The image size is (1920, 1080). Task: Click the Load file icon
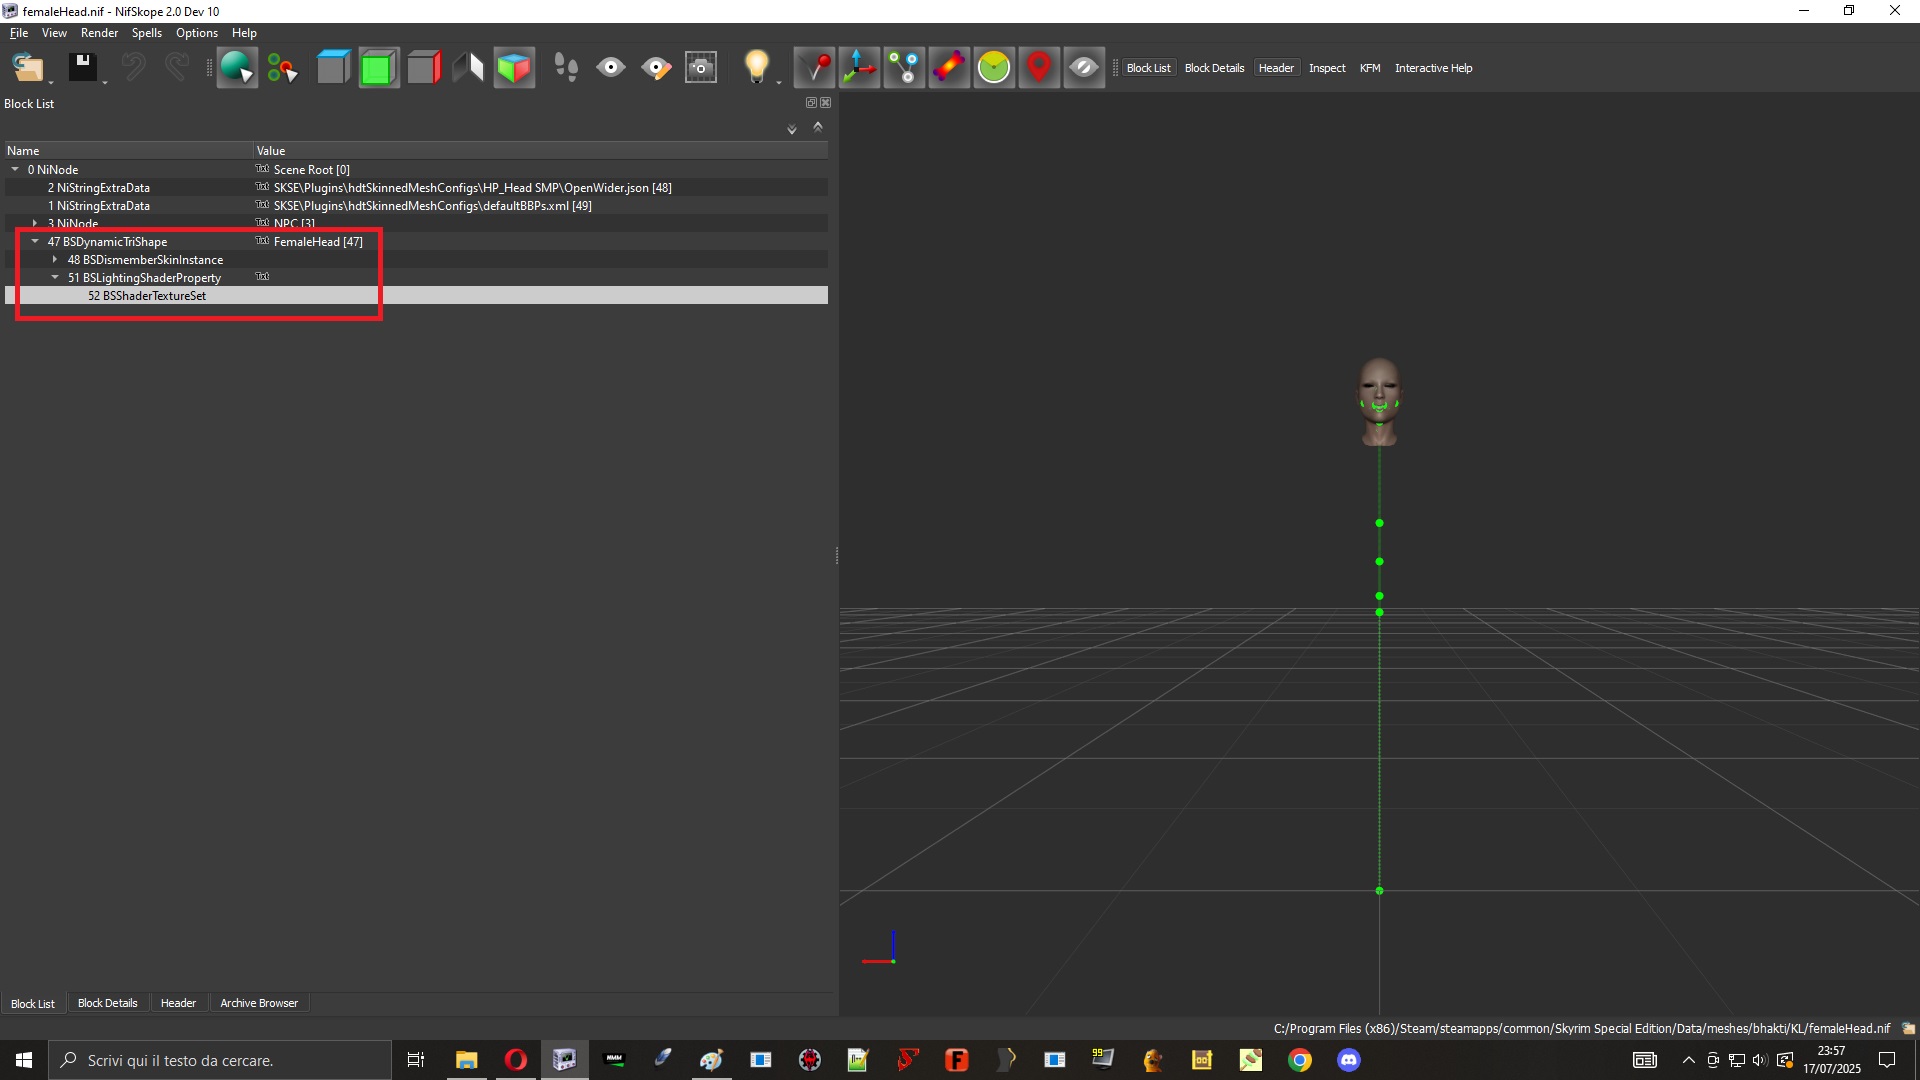(28, 68)
